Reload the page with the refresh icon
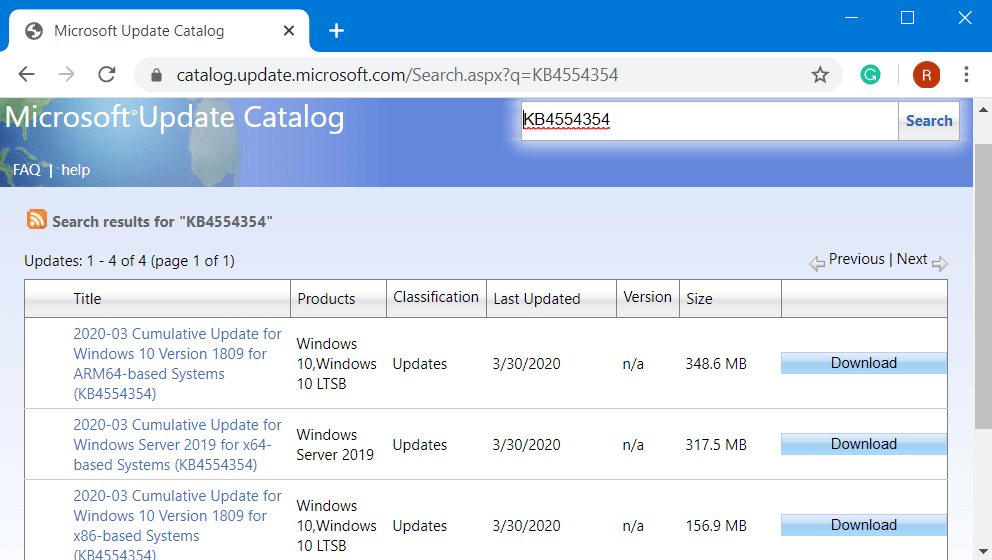Screen dimensions: 992x560 point(107,75)
